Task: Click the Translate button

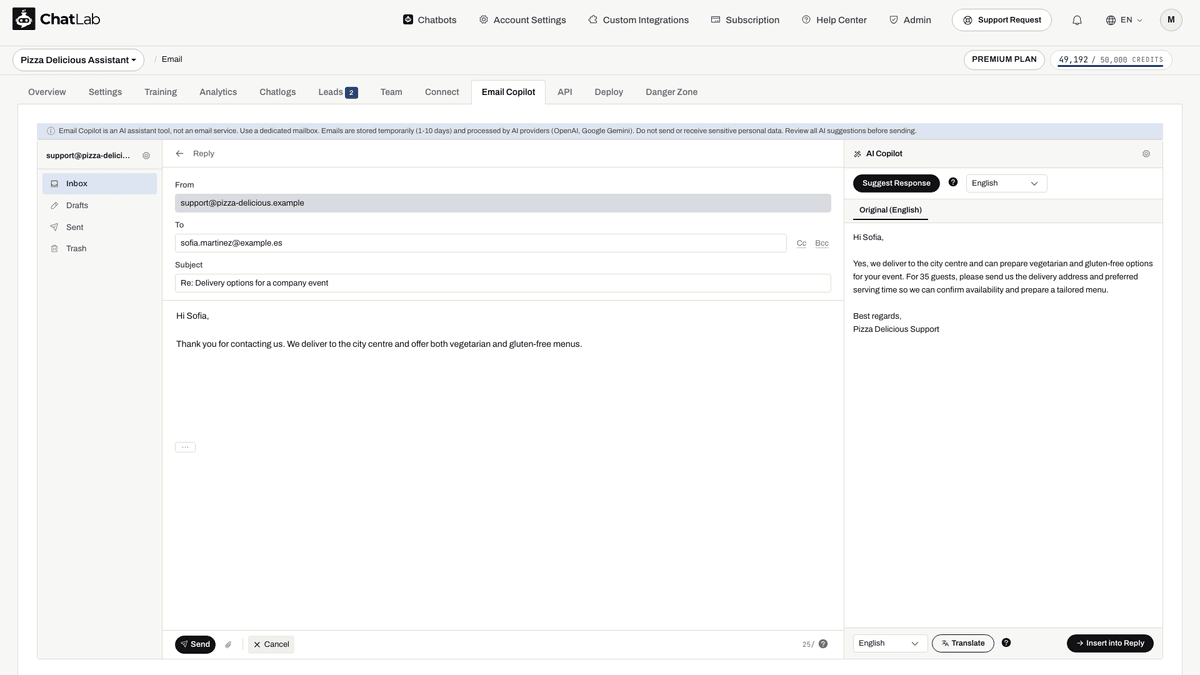Action: click(963, 643)
